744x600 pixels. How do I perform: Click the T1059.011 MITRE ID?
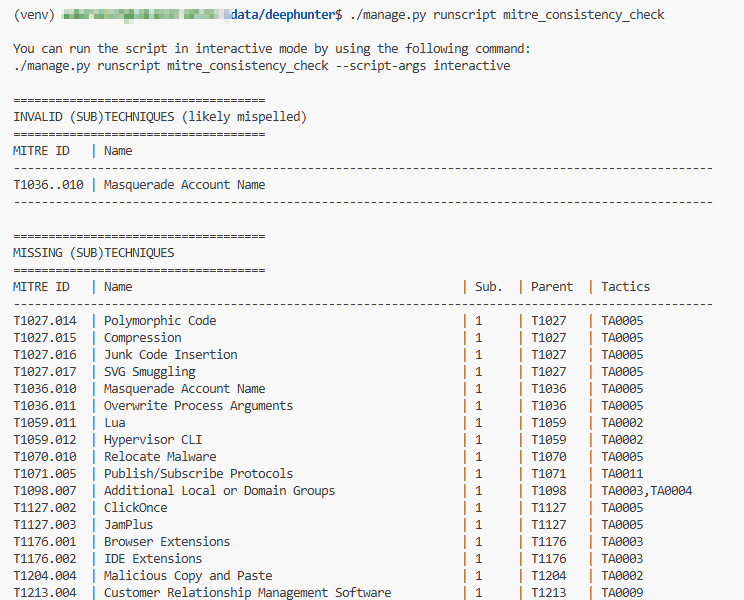click(45, 423)
